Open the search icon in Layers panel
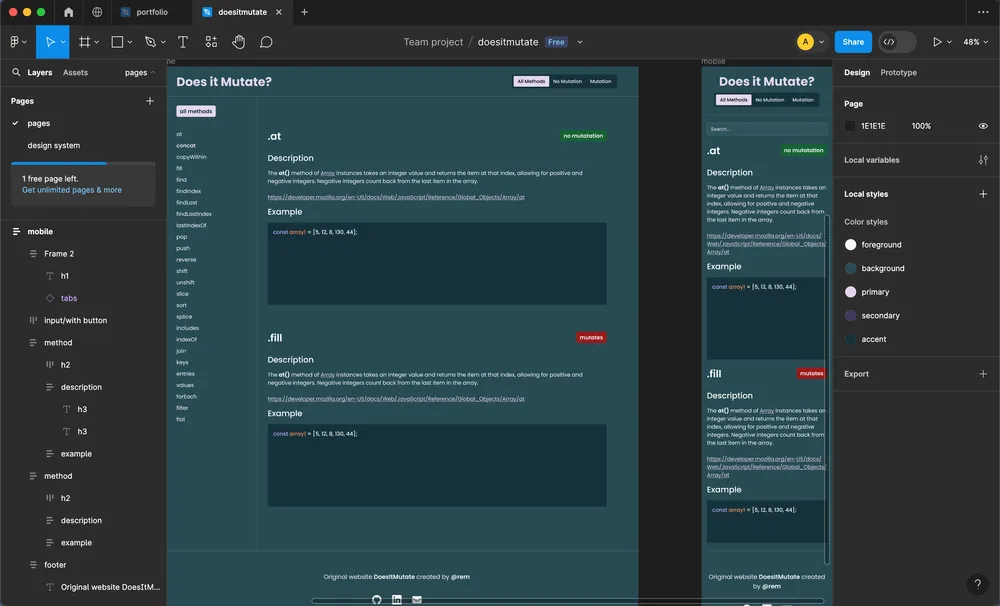1000x606 pixels. click(16, 73)
